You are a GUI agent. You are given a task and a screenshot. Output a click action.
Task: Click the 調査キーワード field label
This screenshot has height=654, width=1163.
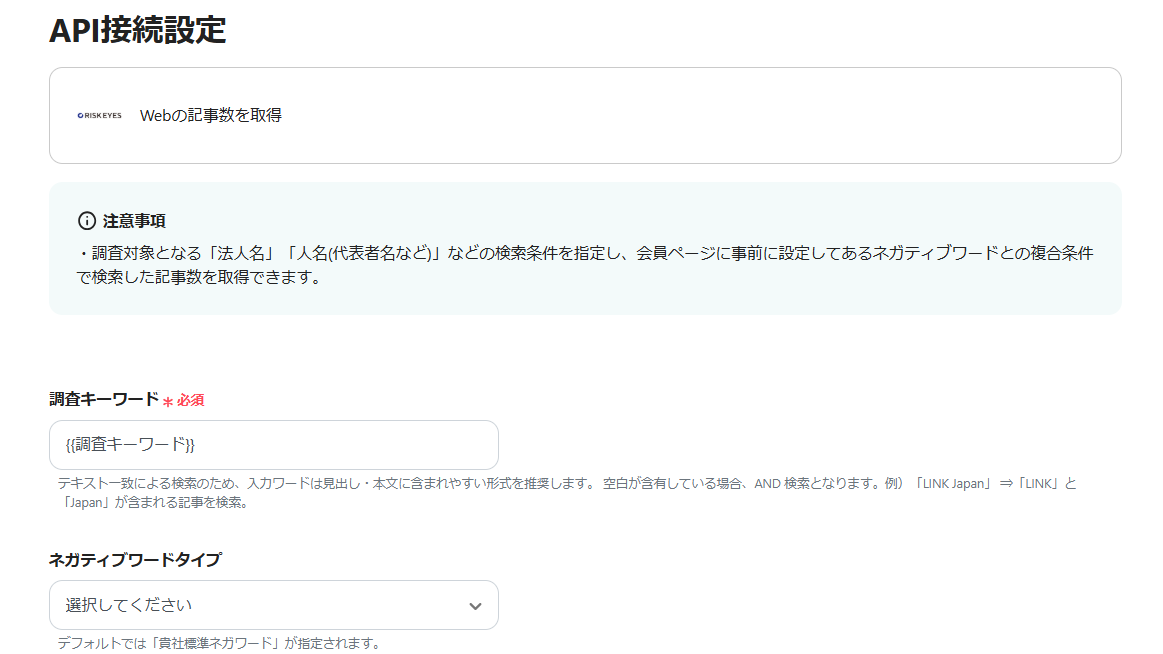pos(104,399)
